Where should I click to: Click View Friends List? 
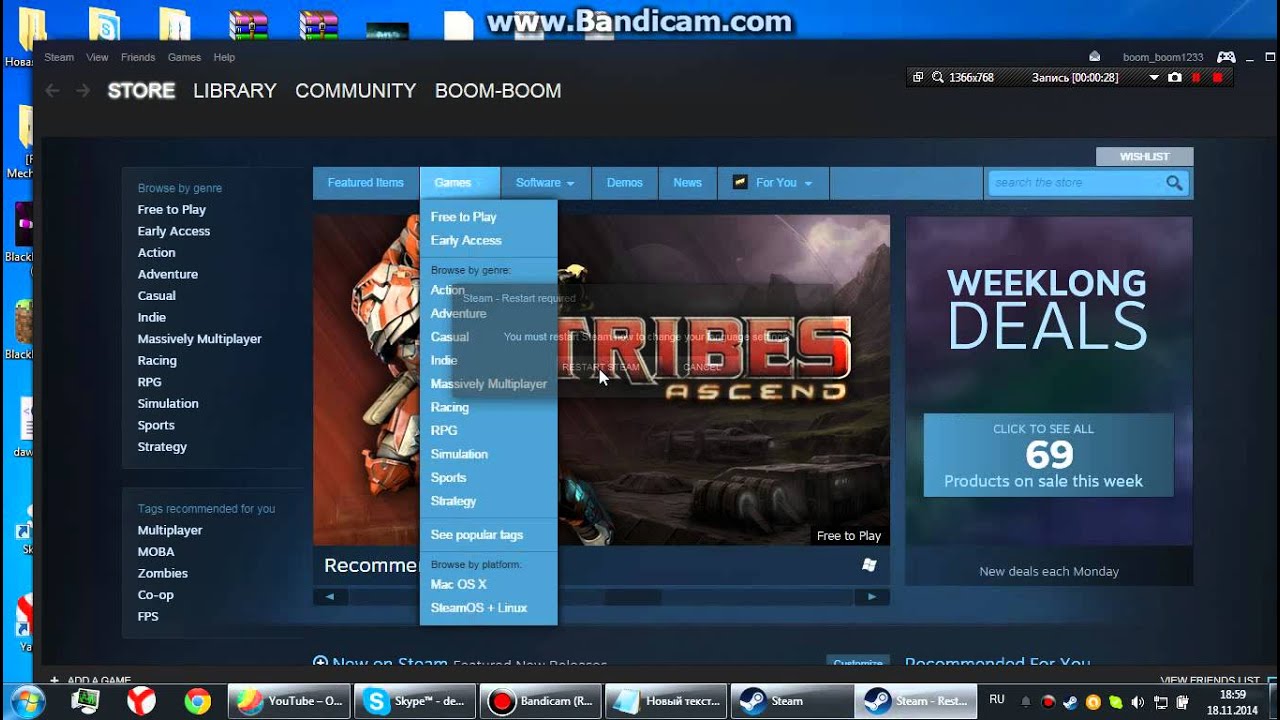1210,681
